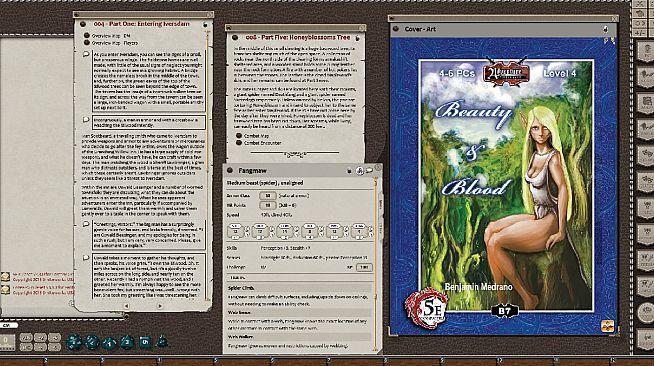Click link dot left of Part One title
This screenshot has width=654, height=366.
83,24
